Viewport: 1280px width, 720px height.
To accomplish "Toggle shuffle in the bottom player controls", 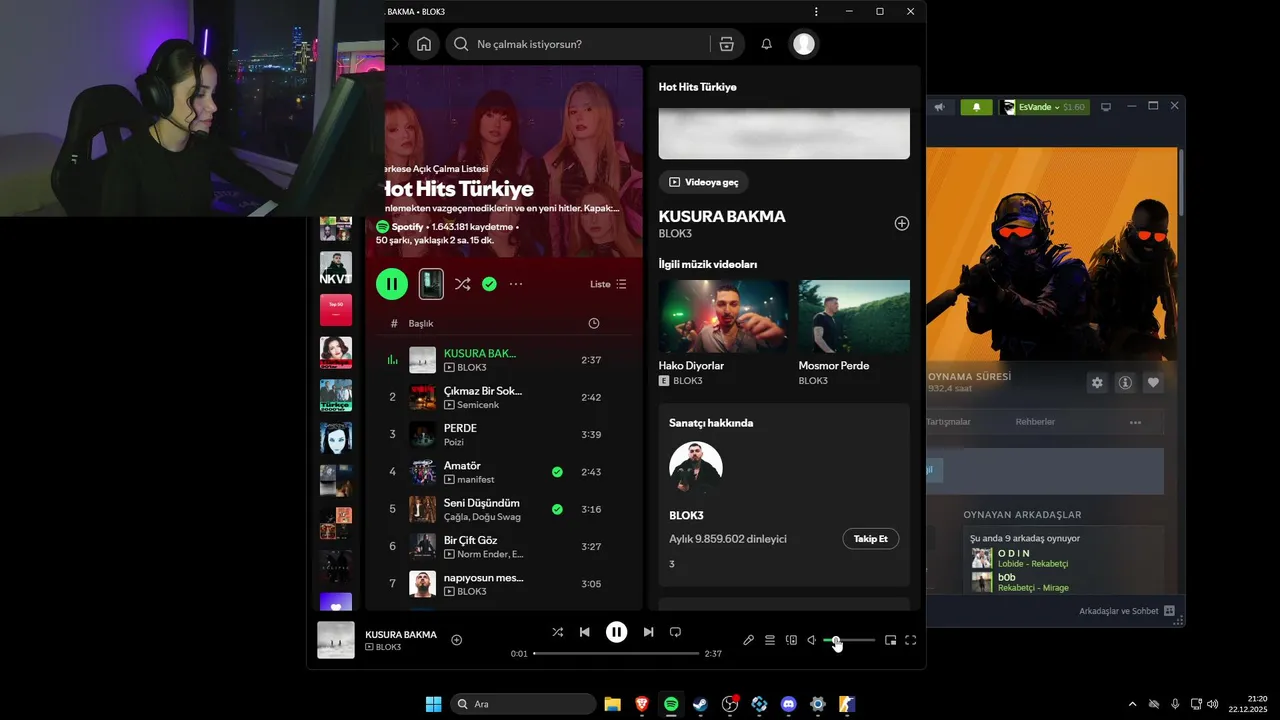I will click(558, 632).
